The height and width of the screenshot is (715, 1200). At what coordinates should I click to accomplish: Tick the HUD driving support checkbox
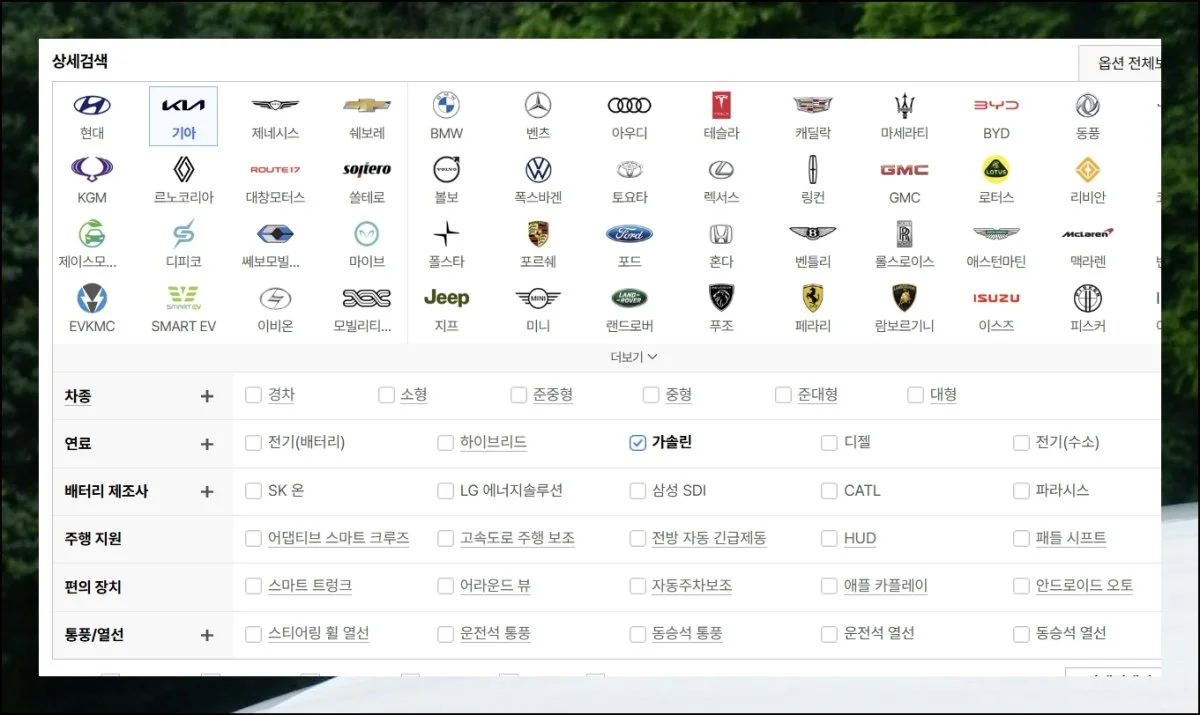point(829,539)
